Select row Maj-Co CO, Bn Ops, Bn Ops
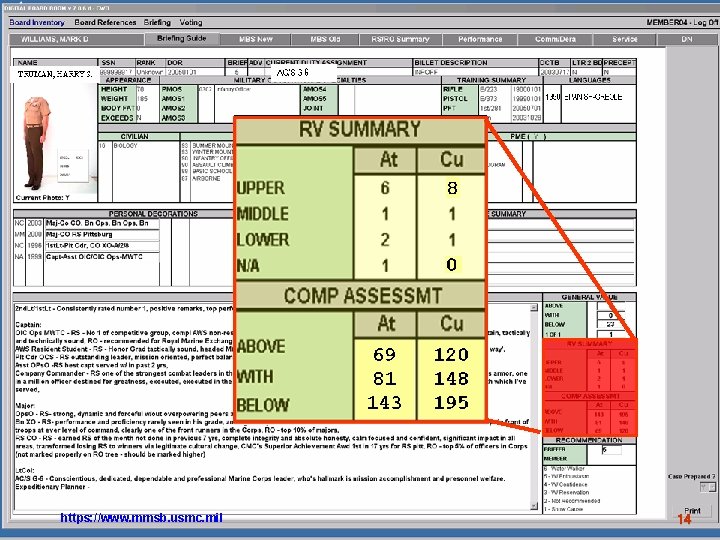Viewport: 720px width, 540px height. click(x=102, y=223)
